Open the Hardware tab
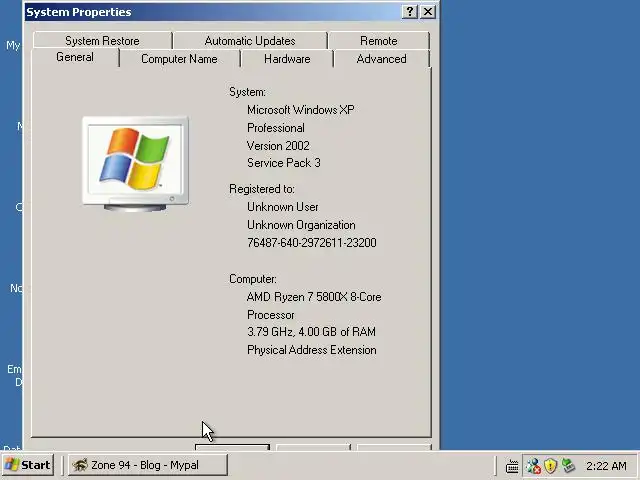 point(287,59)
